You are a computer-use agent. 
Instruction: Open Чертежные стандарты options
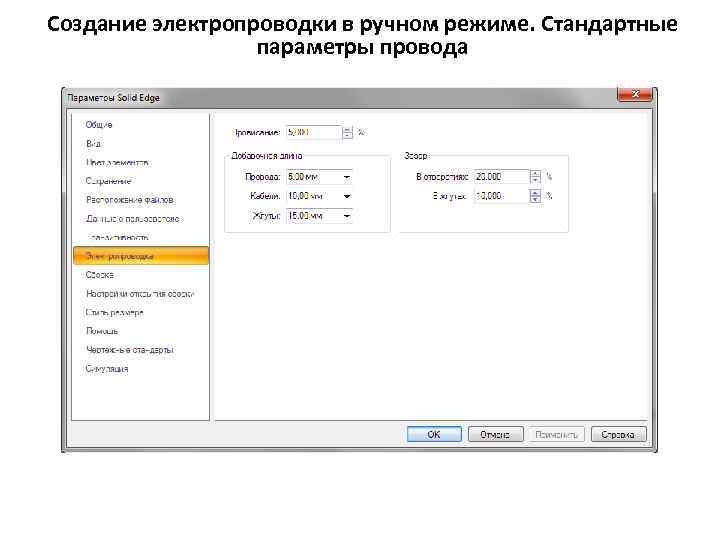pyautogui.click(x=129, y=349)
